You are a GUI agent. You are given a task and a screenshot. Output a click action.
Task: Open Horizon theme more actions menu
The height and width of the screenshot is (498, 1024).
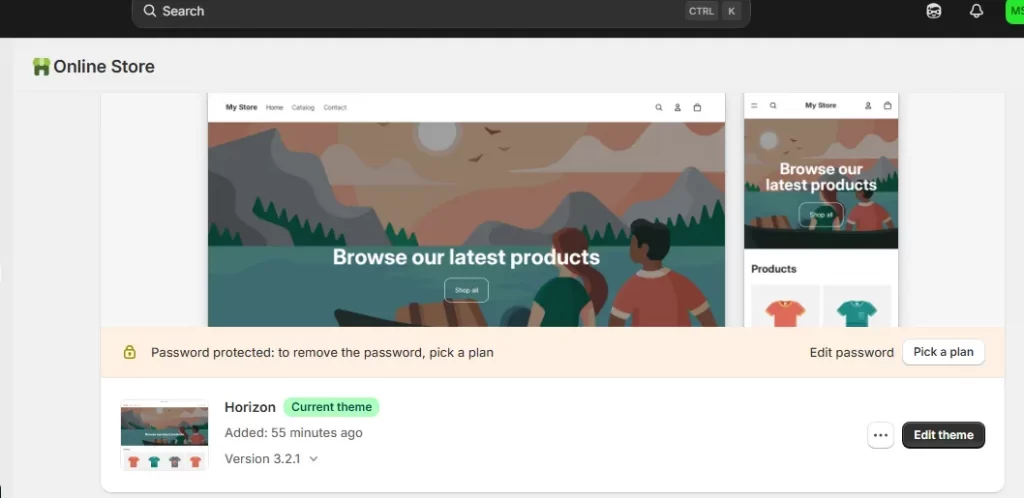tap(880, 435)
